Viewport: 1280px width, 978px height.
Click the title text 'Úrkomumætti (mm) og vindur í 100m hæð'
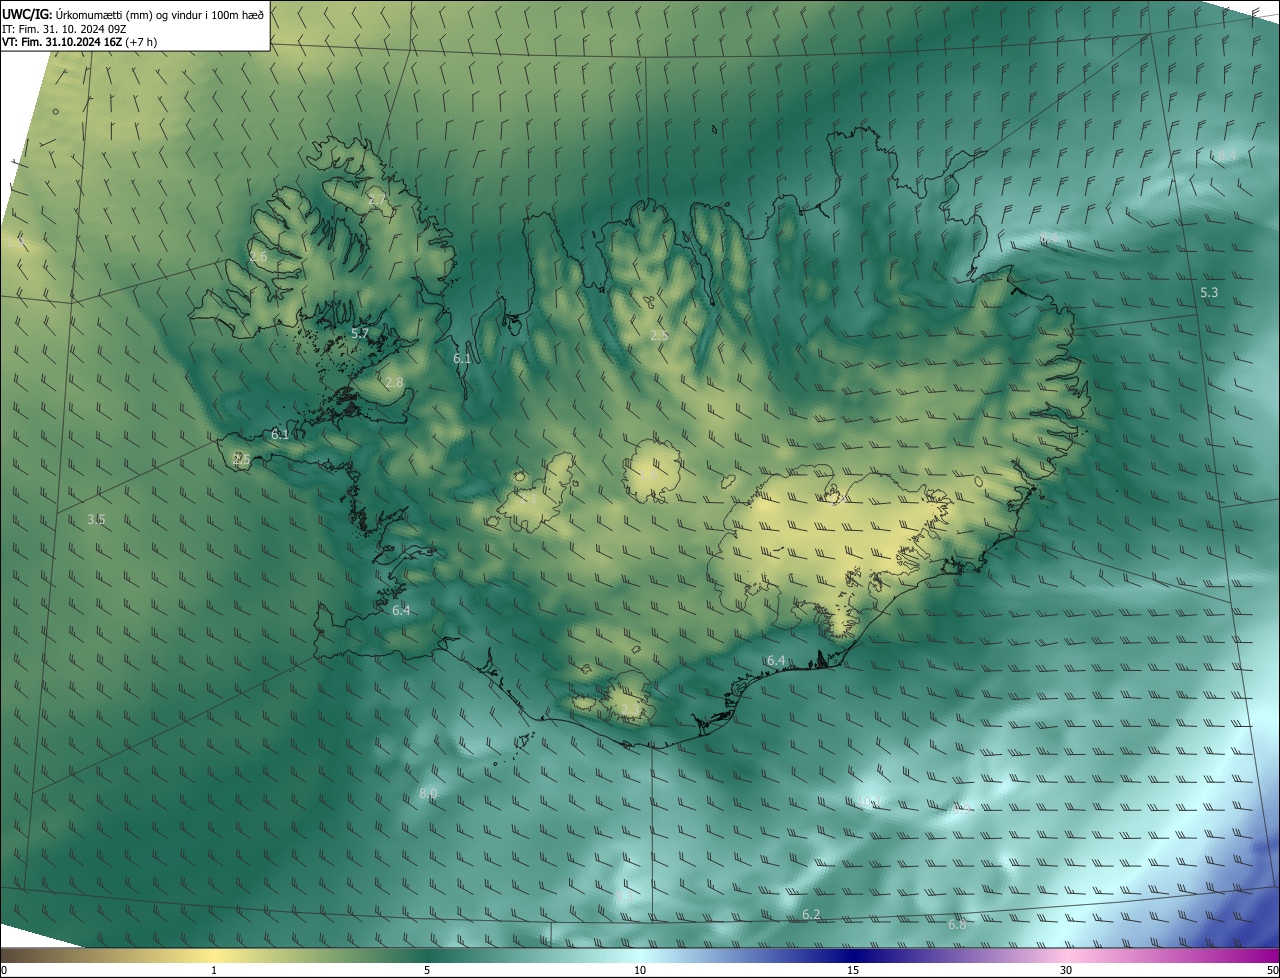(x=158, y=14)
